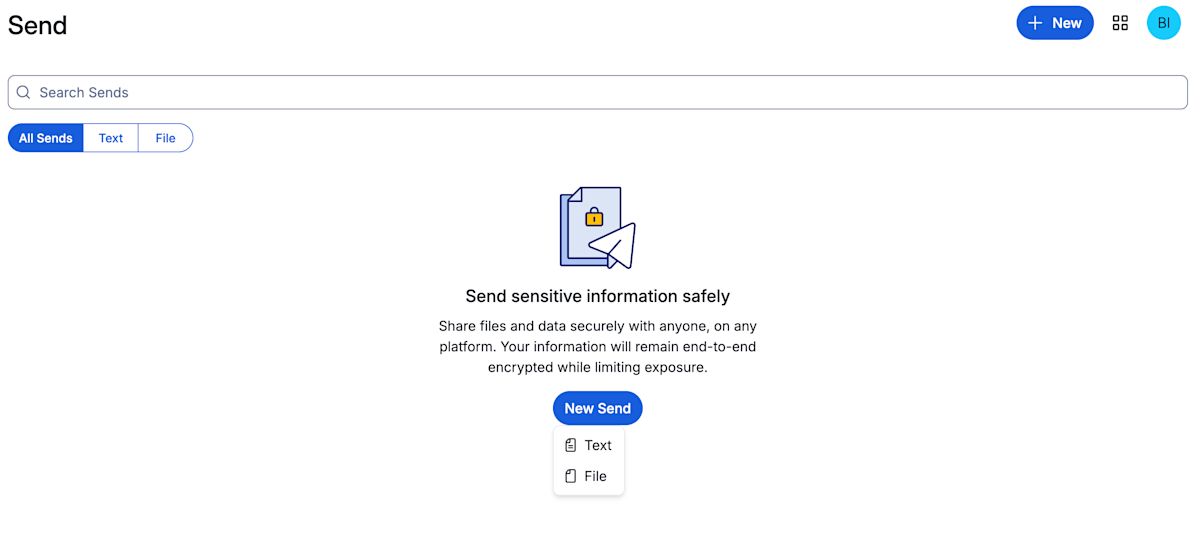Focus the Search Sends field

click(600, 92)
